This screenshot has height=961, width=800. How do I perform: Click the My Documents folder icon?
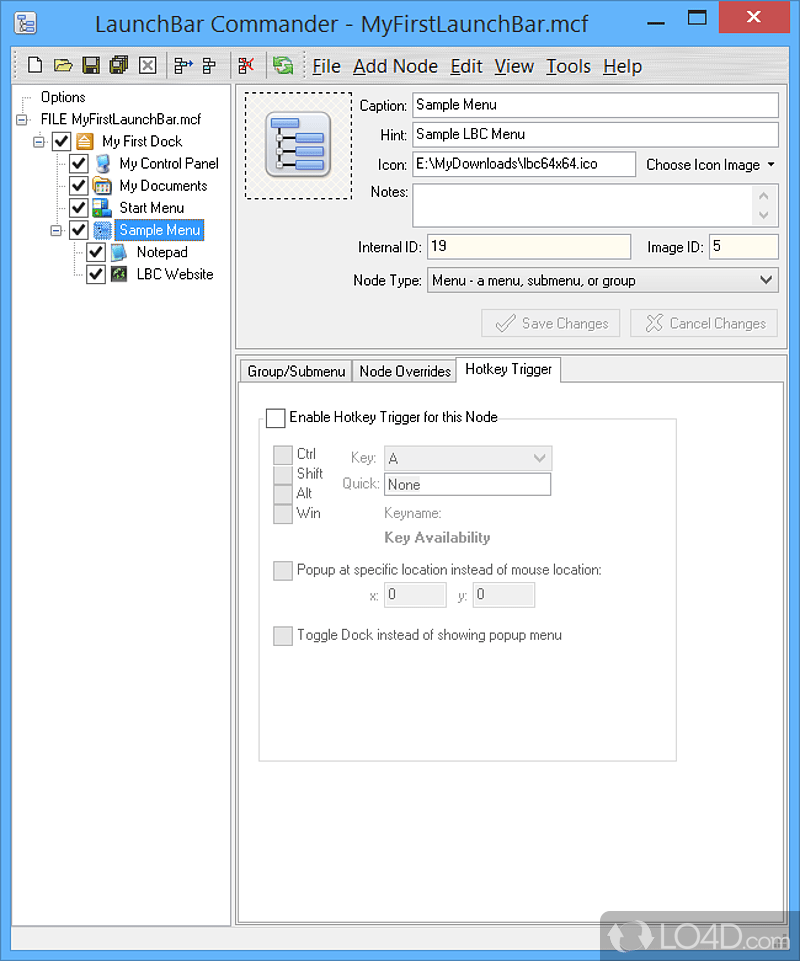[102, 186]
